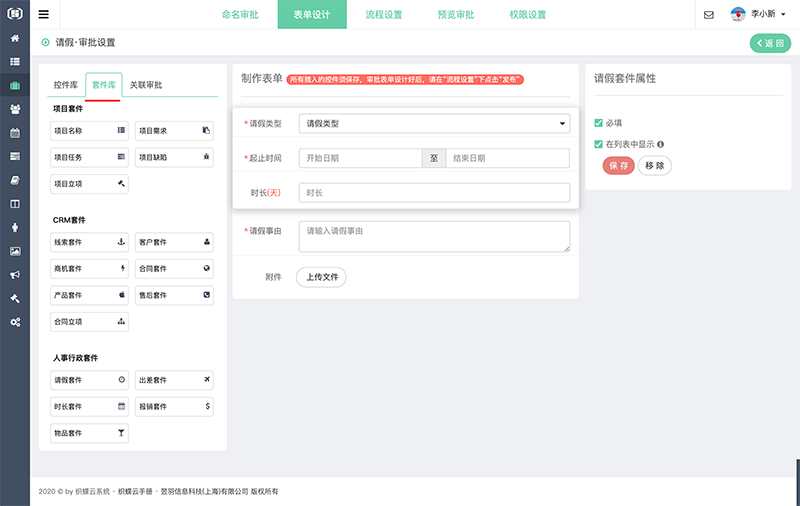Image resolution: width=800 pixels, height=506 pixels.
Task: Click the 上传文件 button
Action: (321, 277)
